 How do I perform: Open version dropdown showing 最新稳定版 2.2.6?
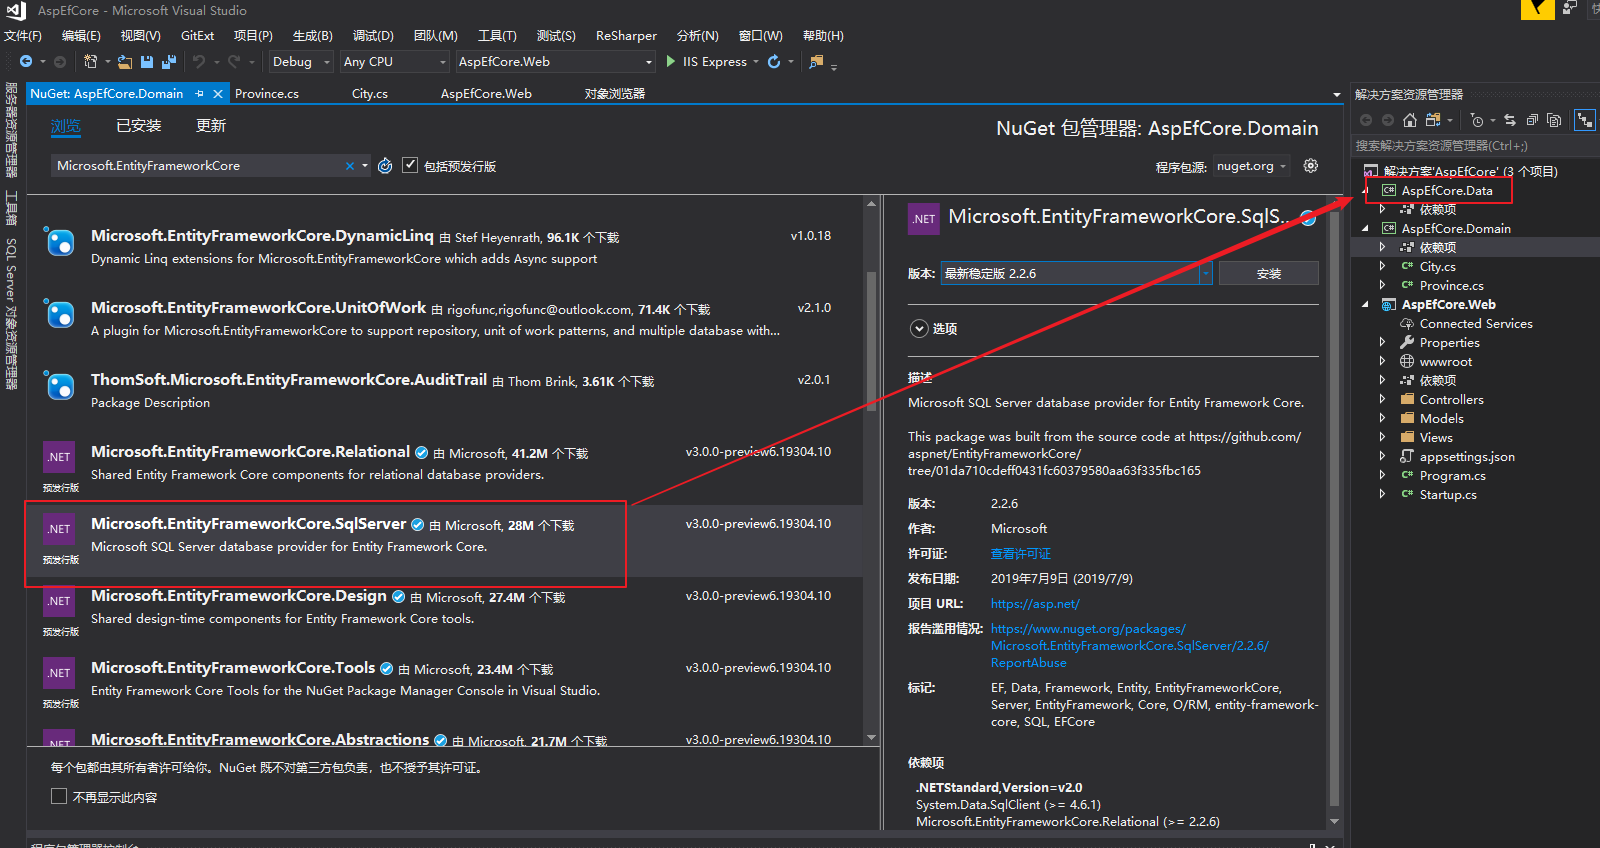1076,273
